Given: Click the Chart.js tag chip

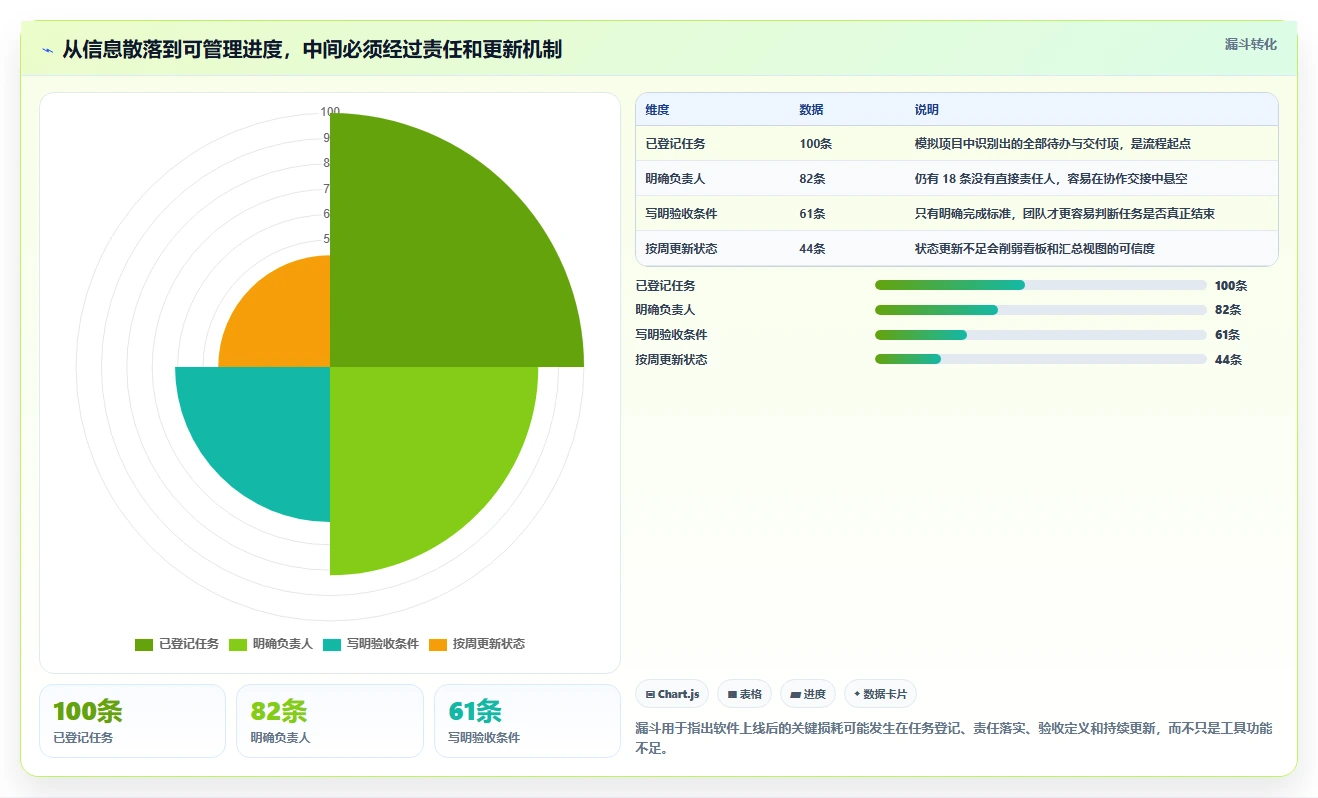Looking at the screenshot, I should 672,694.
